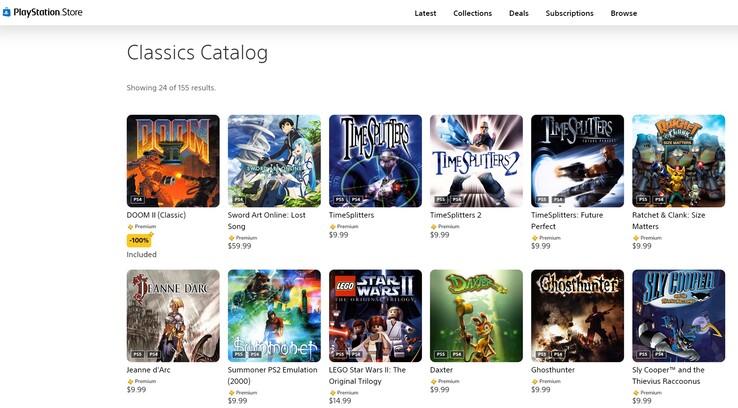Open the Subscriptions page

tap(569, 13)
